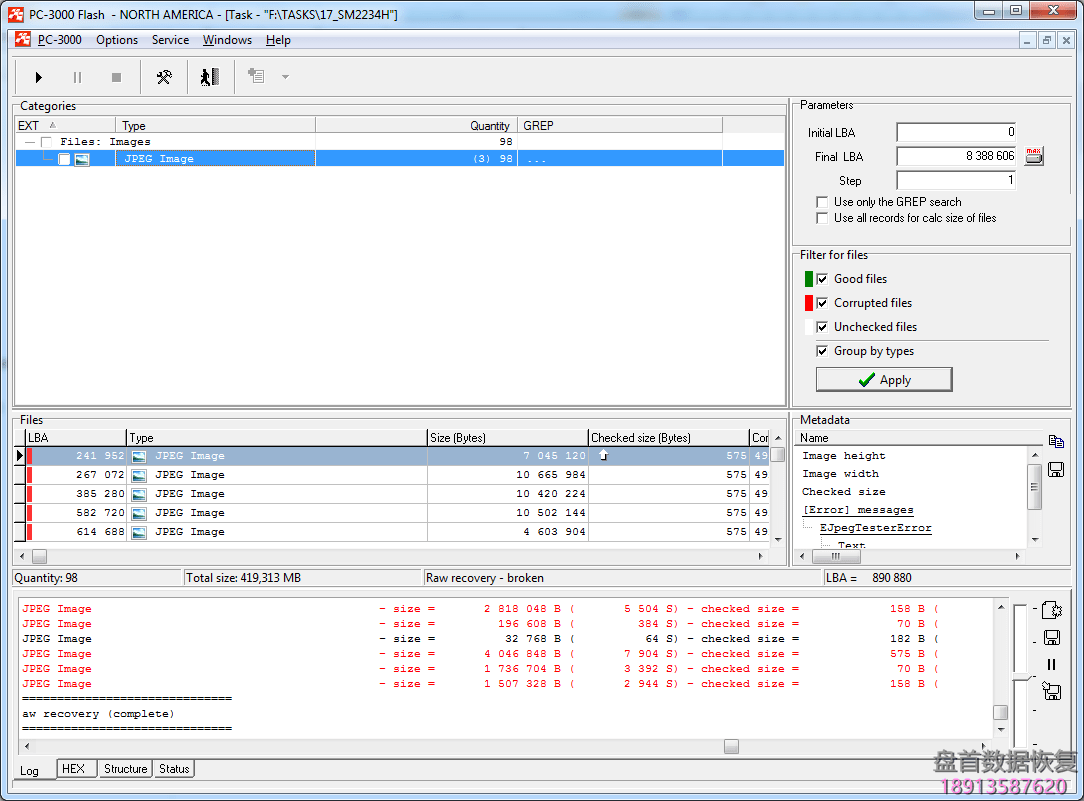Image resolution: width=1084 pixels, height=801 pixels.
Task: Toggle the Good files filter checkbox
Action: click(823, 279)
